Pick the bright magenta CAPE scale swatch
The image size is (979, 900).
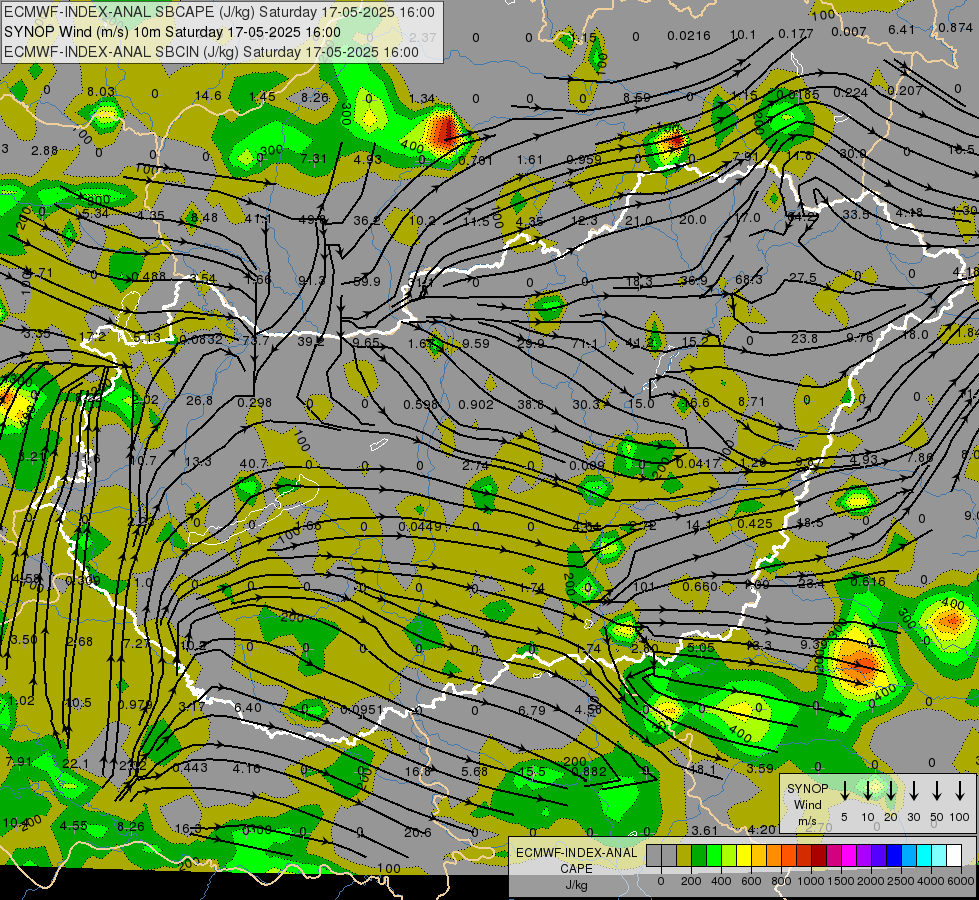click(x=849, y=855)
